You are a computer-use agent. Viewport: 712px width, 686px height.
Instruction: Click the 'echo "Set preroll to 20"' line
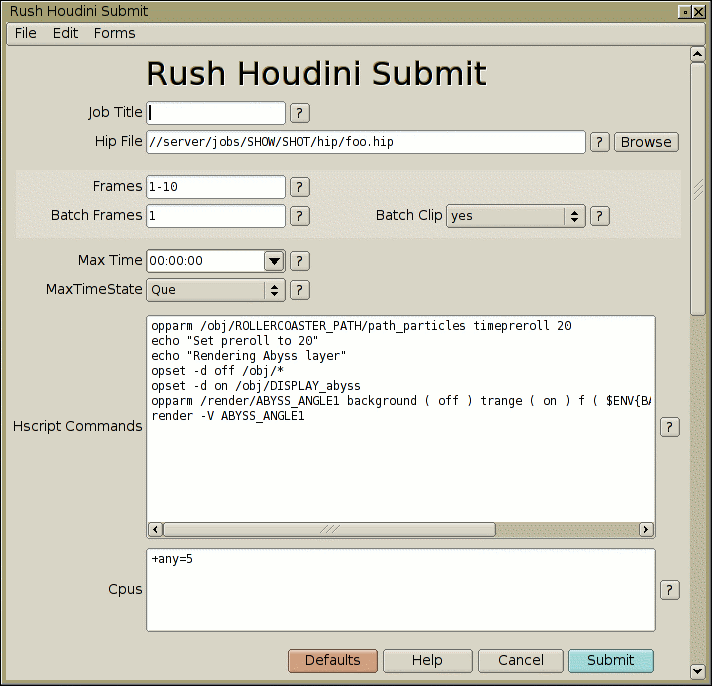coord(235,341)
